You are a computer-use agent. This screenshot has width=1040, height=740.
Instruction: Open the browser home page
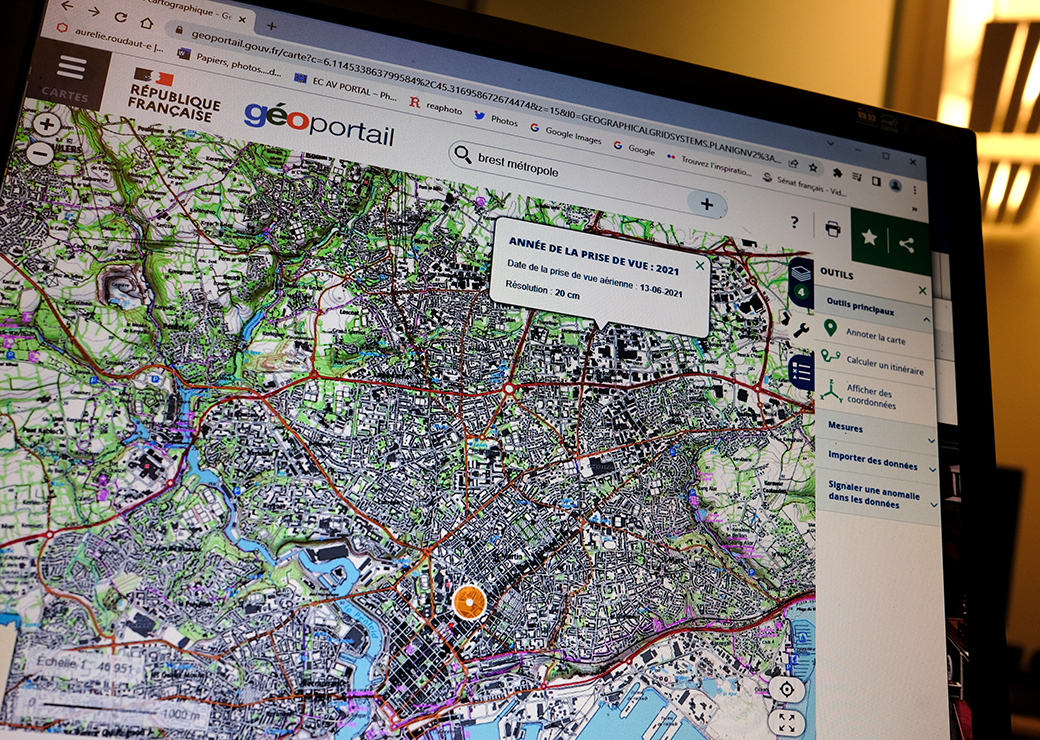(147, 21)
